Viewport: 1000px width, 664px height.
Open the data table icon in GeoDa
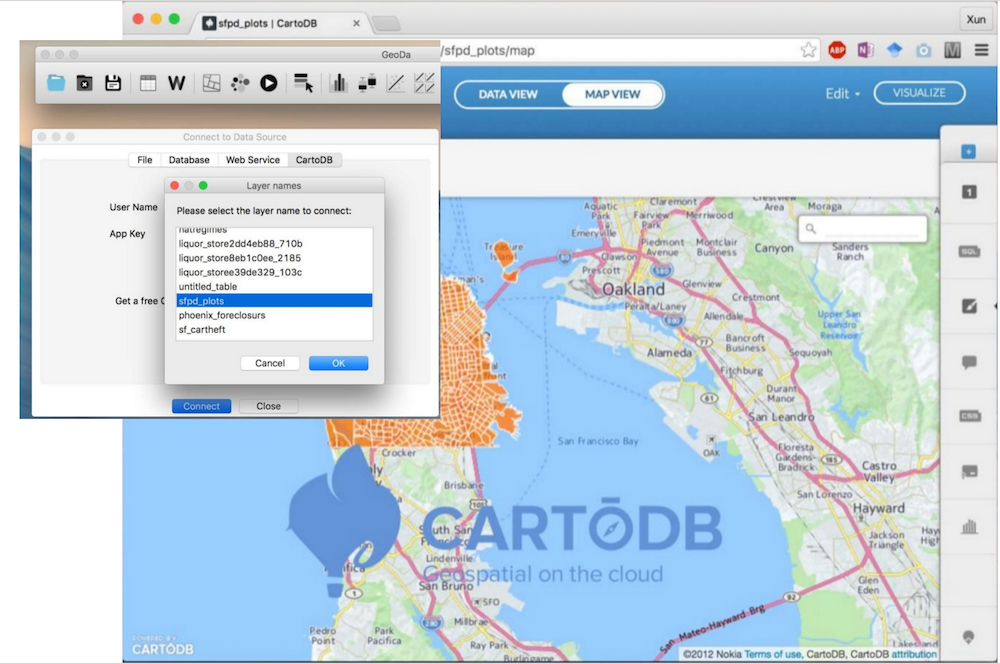coord(148,83)
